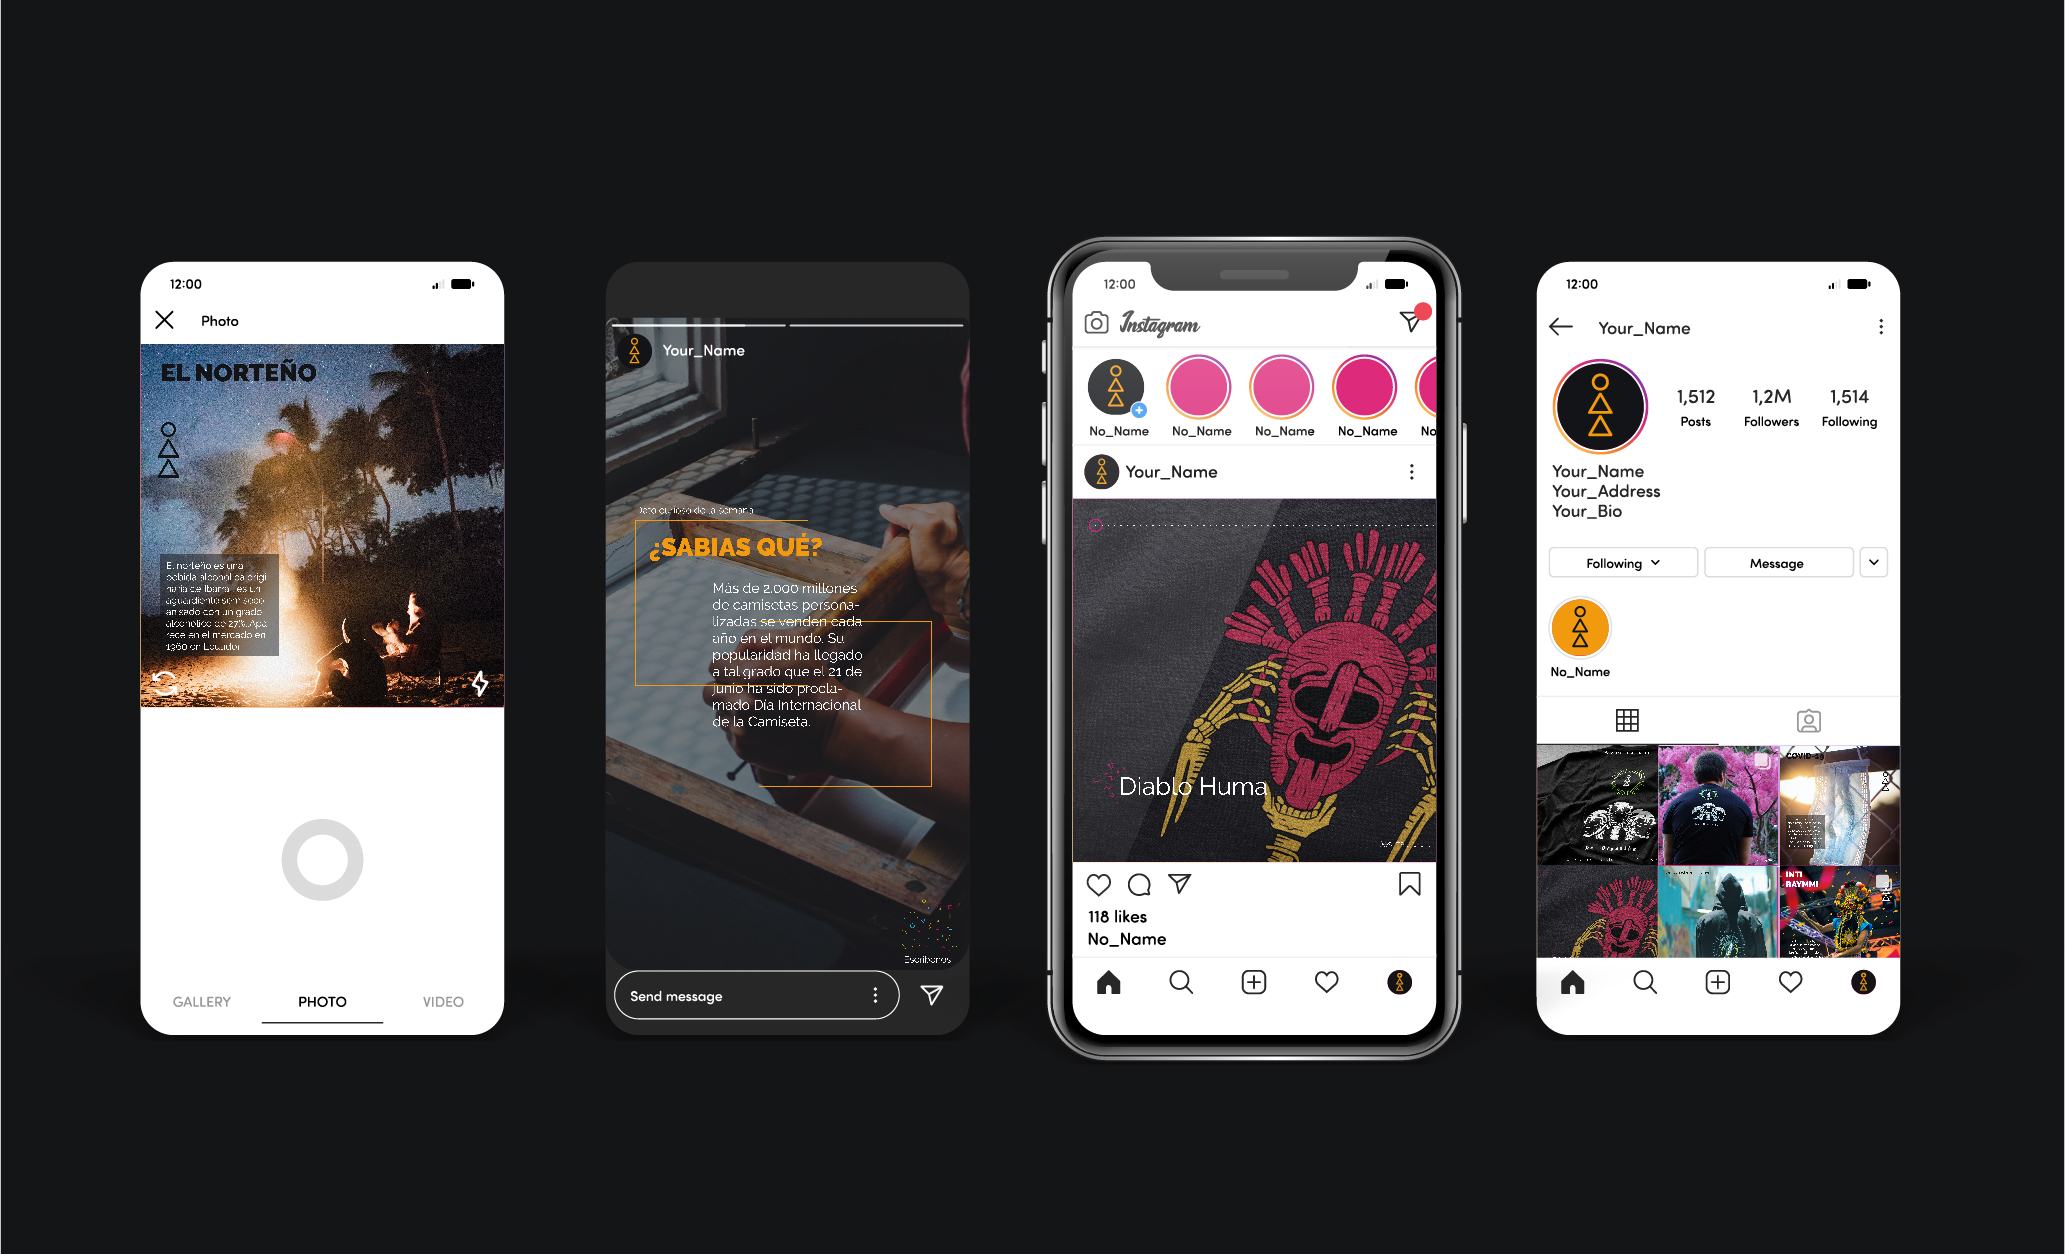Image resolution: width=2065 pixels, height=1254 pixels.
Task: Toggle to PHOTO tab in gallery
Action: point(320,1000)
